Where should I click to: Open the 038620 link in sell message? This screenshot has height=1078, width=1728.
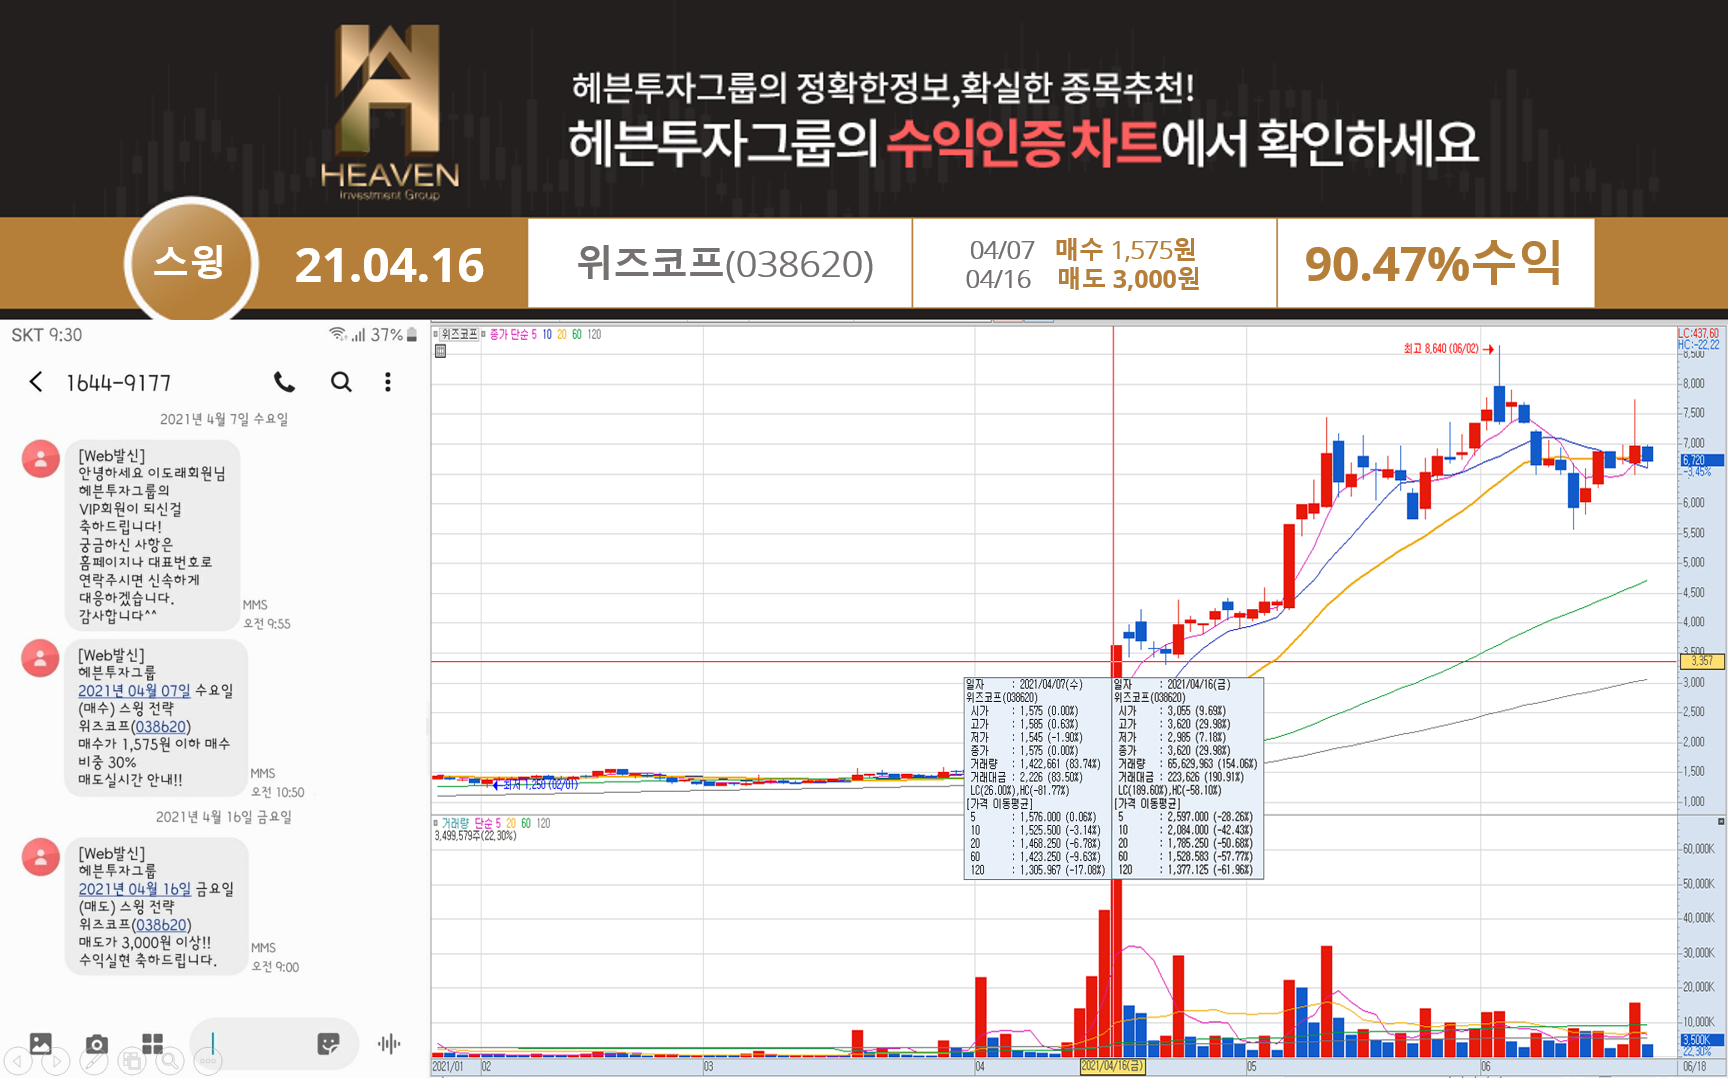point(161,925)
